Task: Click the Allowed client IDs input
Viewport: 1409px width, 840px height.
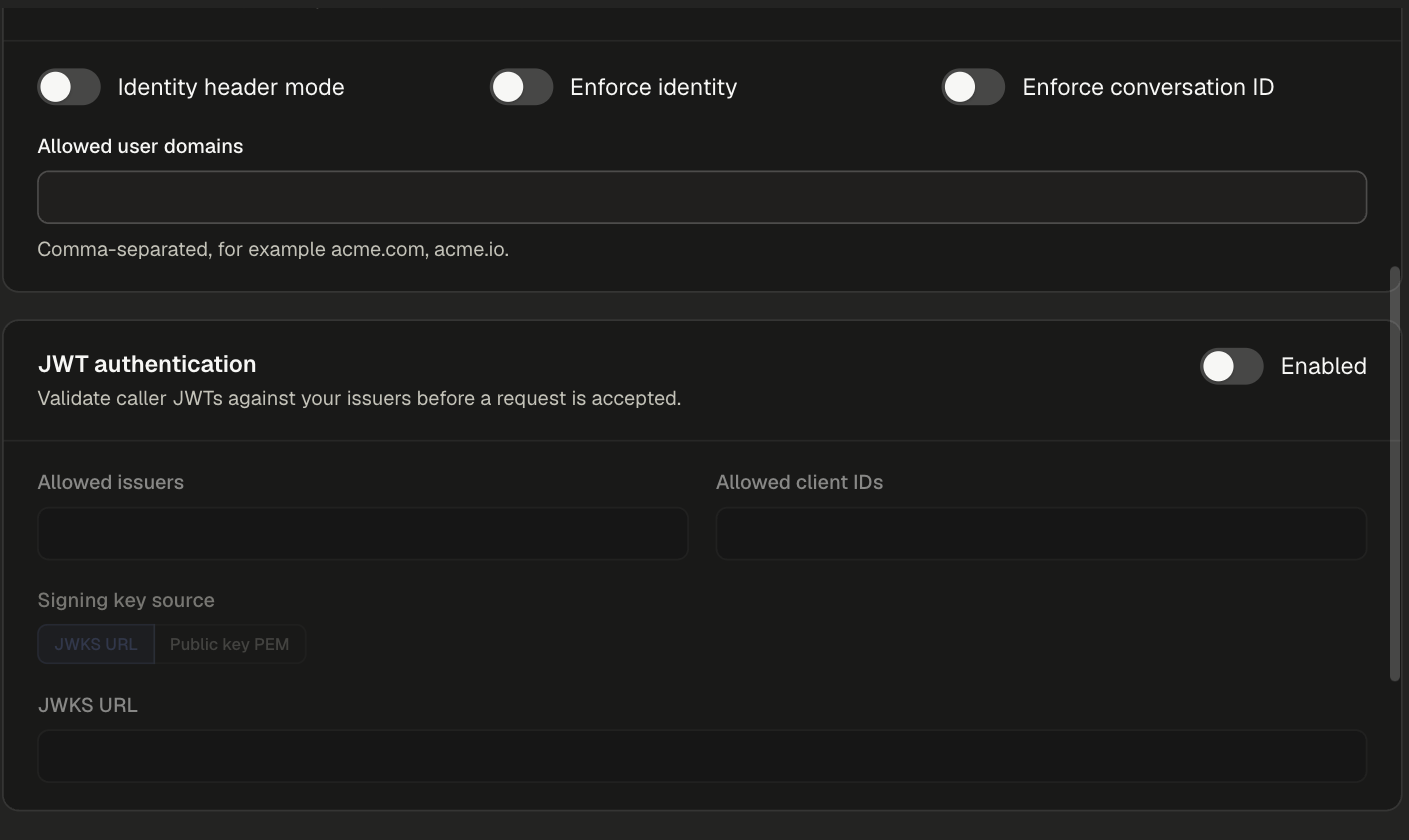Action: (x=1041, y=533)
